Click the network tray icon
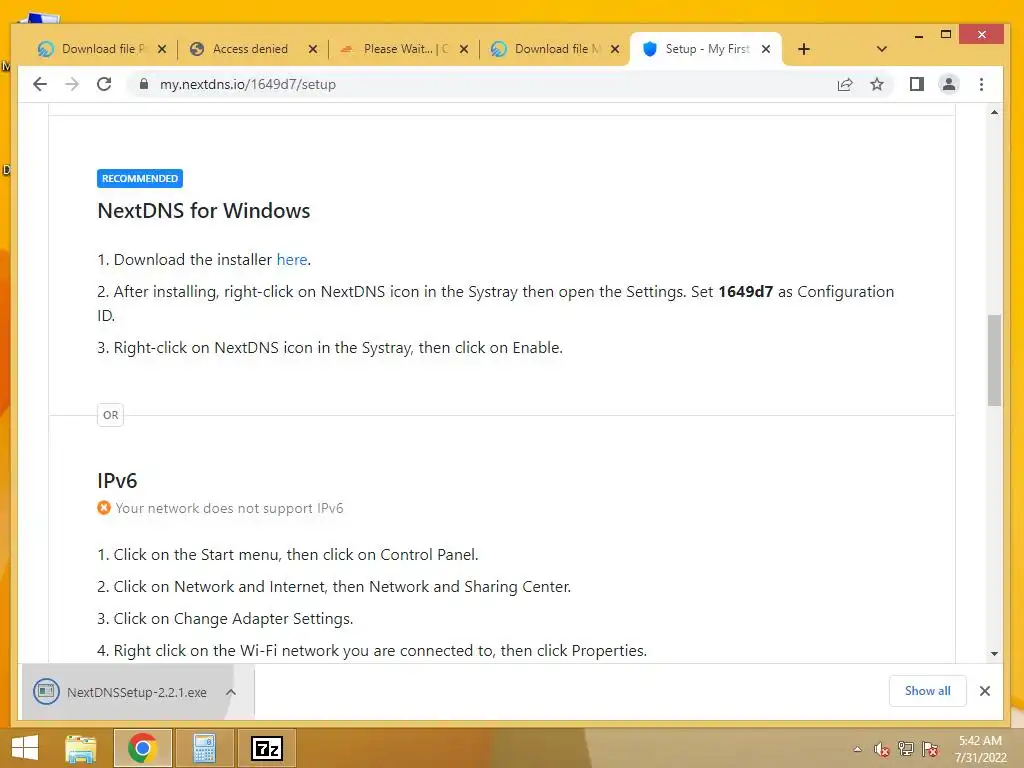This screenshot has width=1024, height=768. [906, 749]
